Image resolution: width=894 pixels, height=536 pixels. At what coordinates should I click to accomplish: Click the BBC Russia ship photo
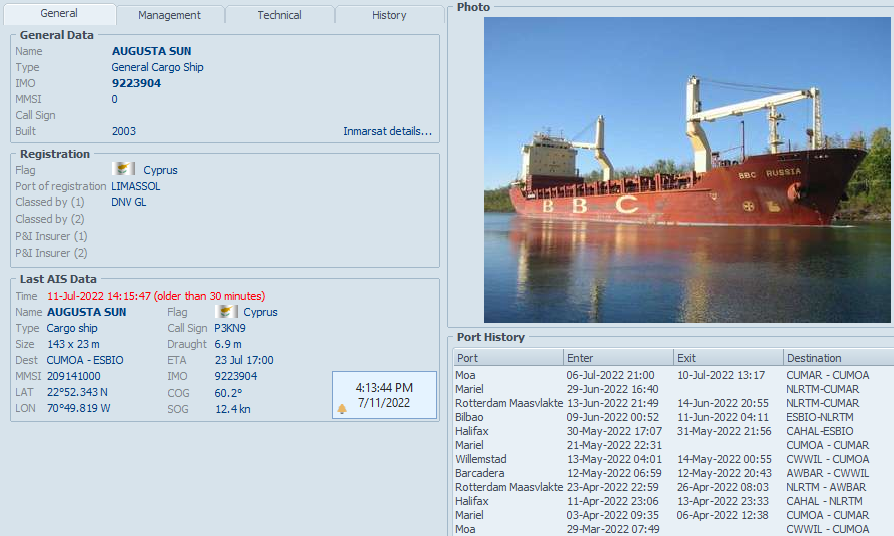(x=687, y=170)
